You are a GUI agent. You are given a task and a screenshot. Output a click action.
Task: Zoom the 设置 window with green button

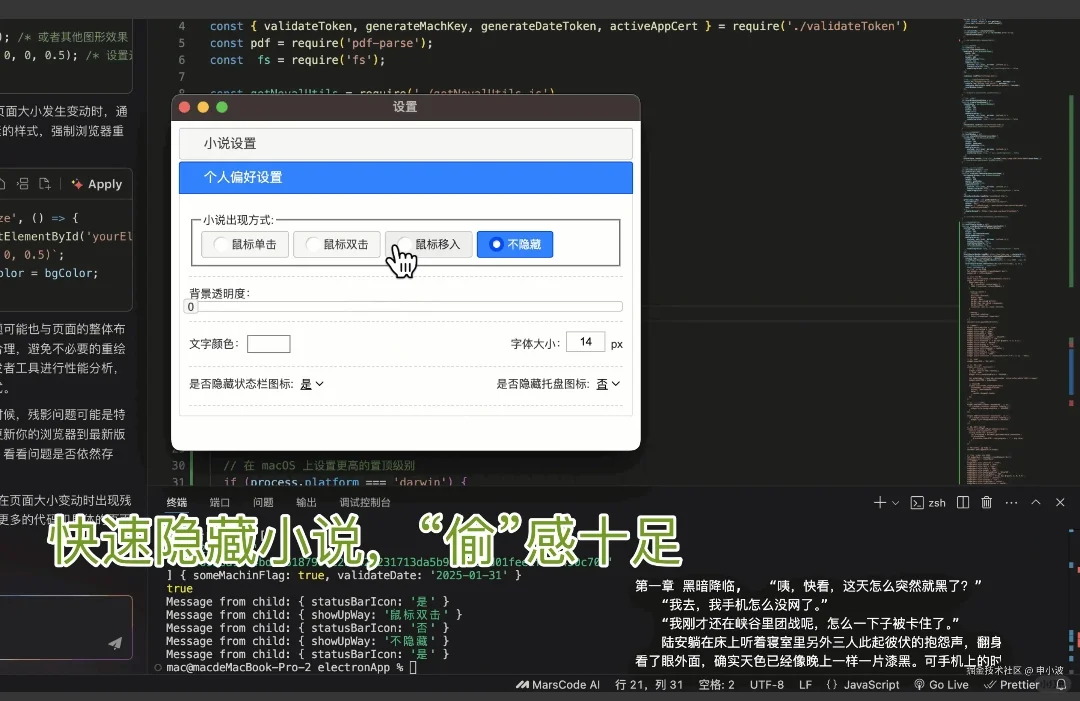[222, 107]
